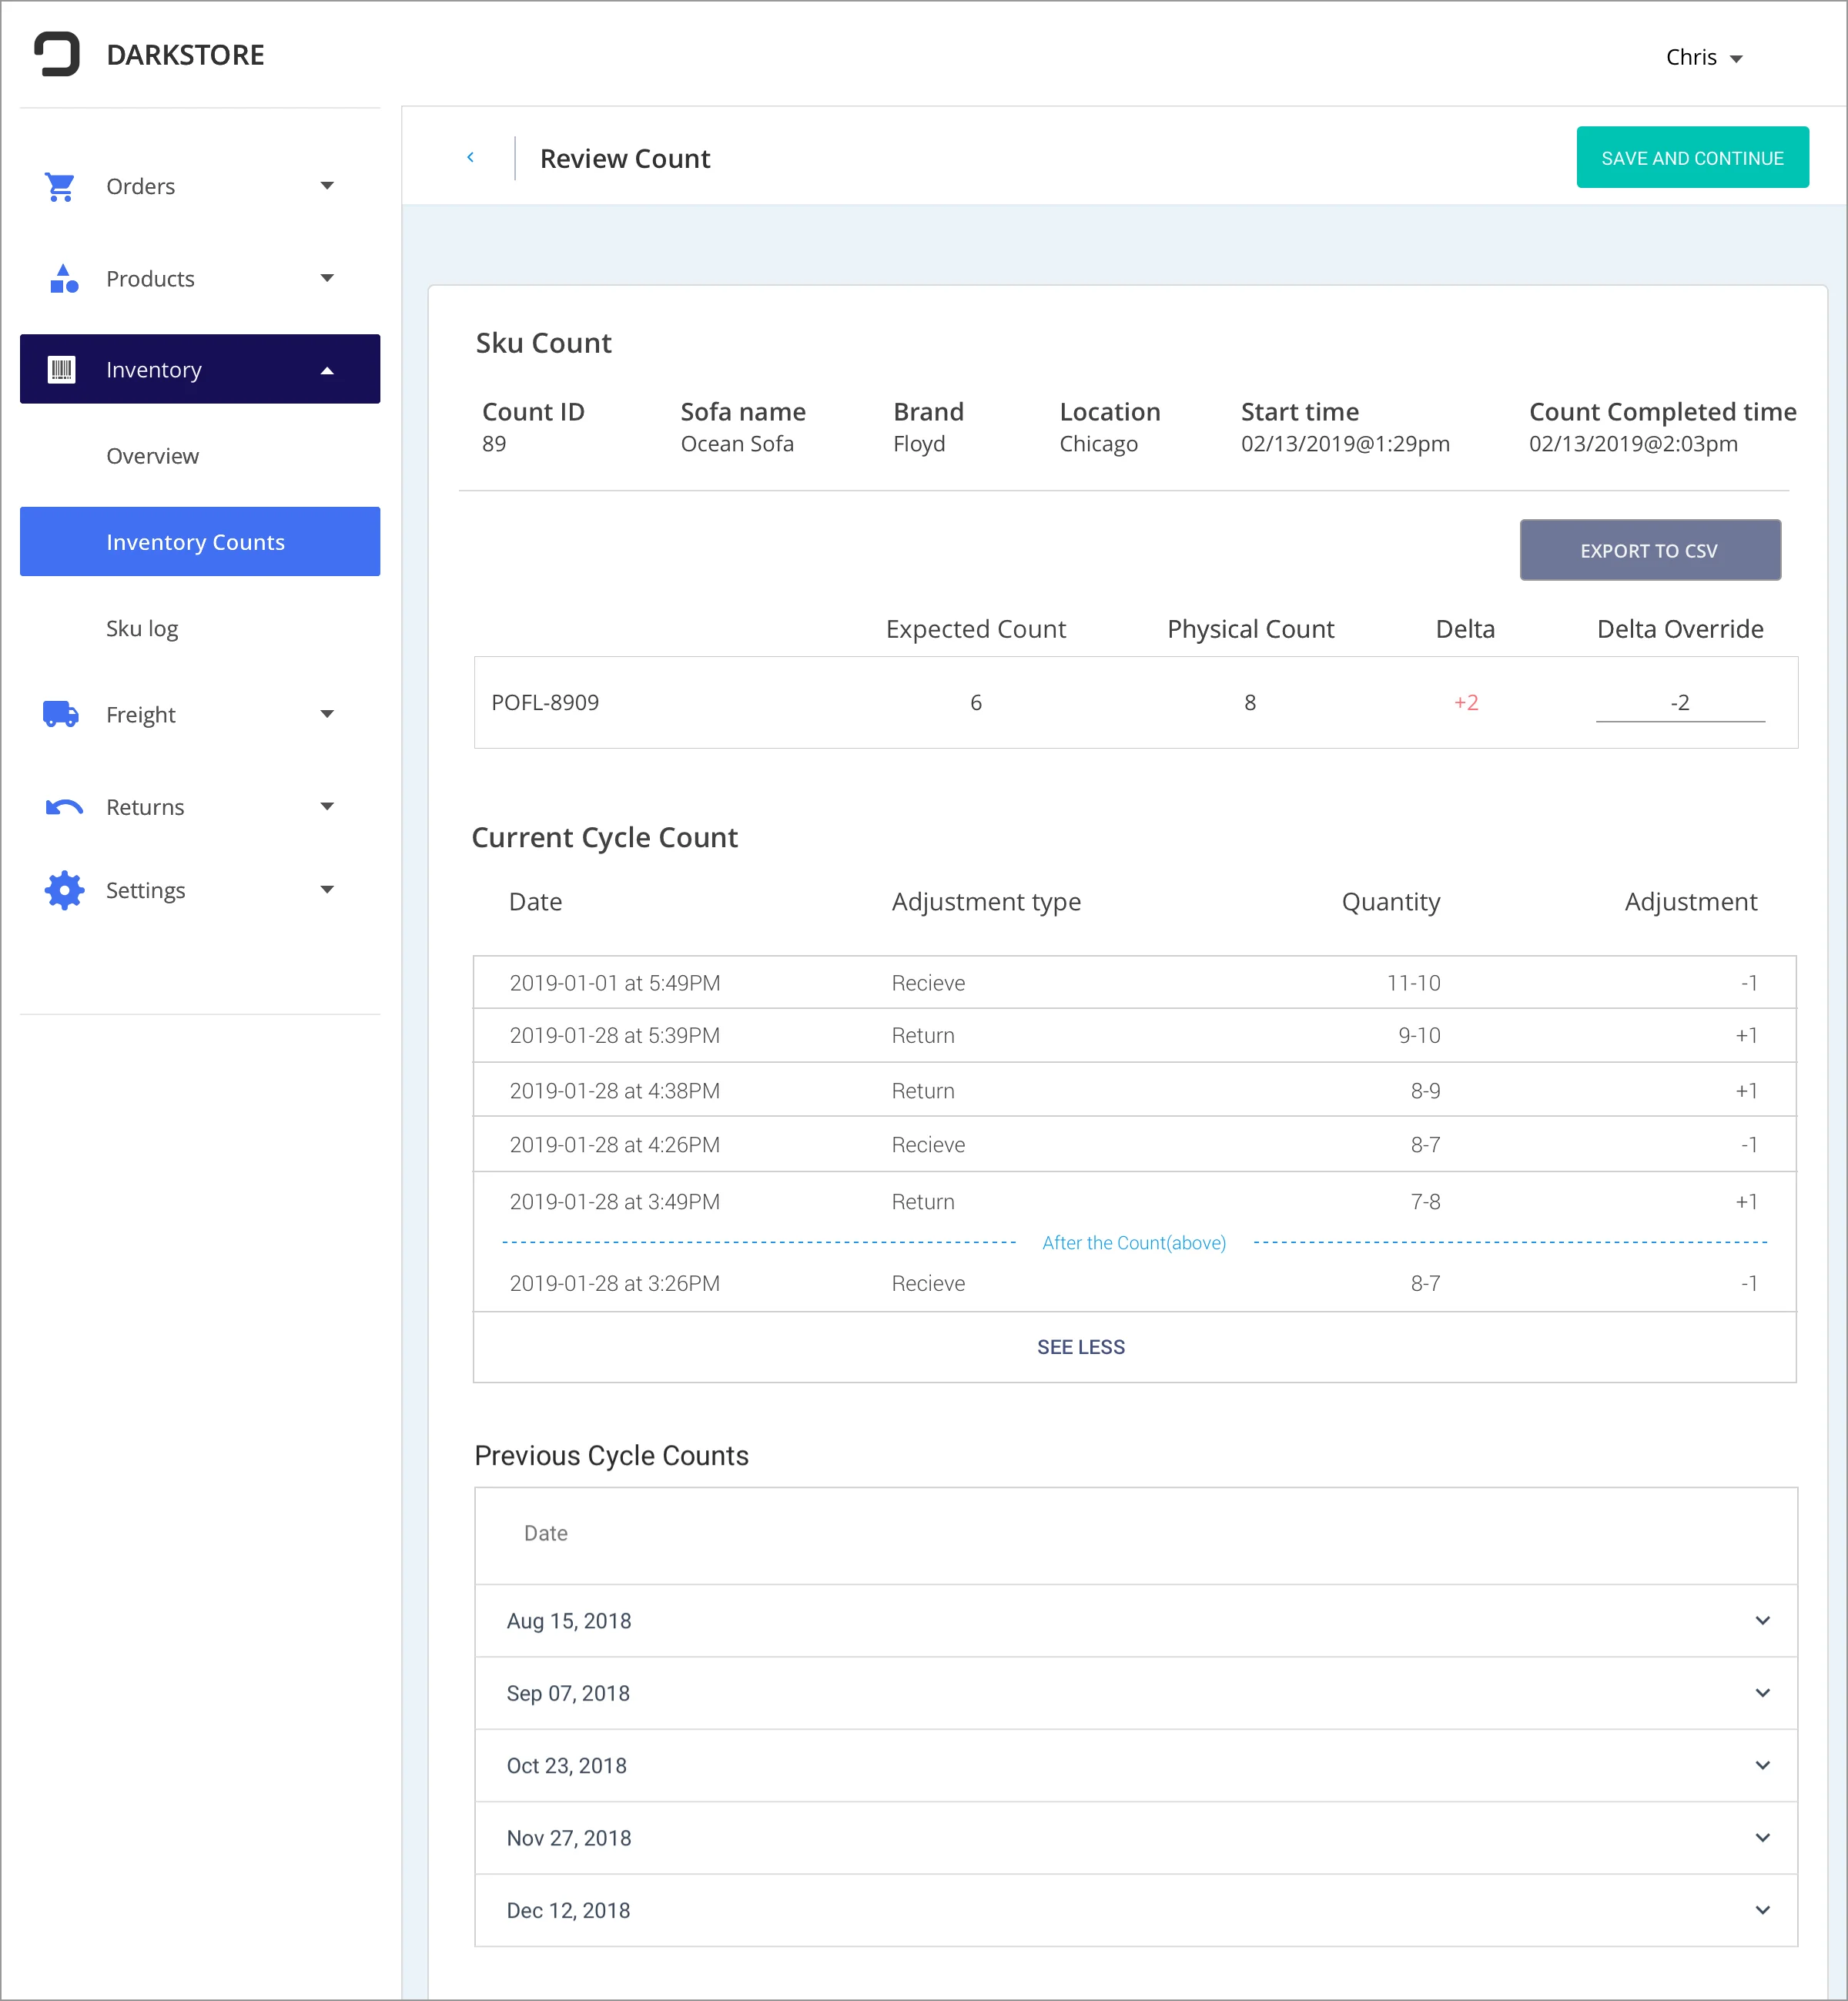Open the Products menu item
Screen dimensions: 1848x2001
[199, 278]
